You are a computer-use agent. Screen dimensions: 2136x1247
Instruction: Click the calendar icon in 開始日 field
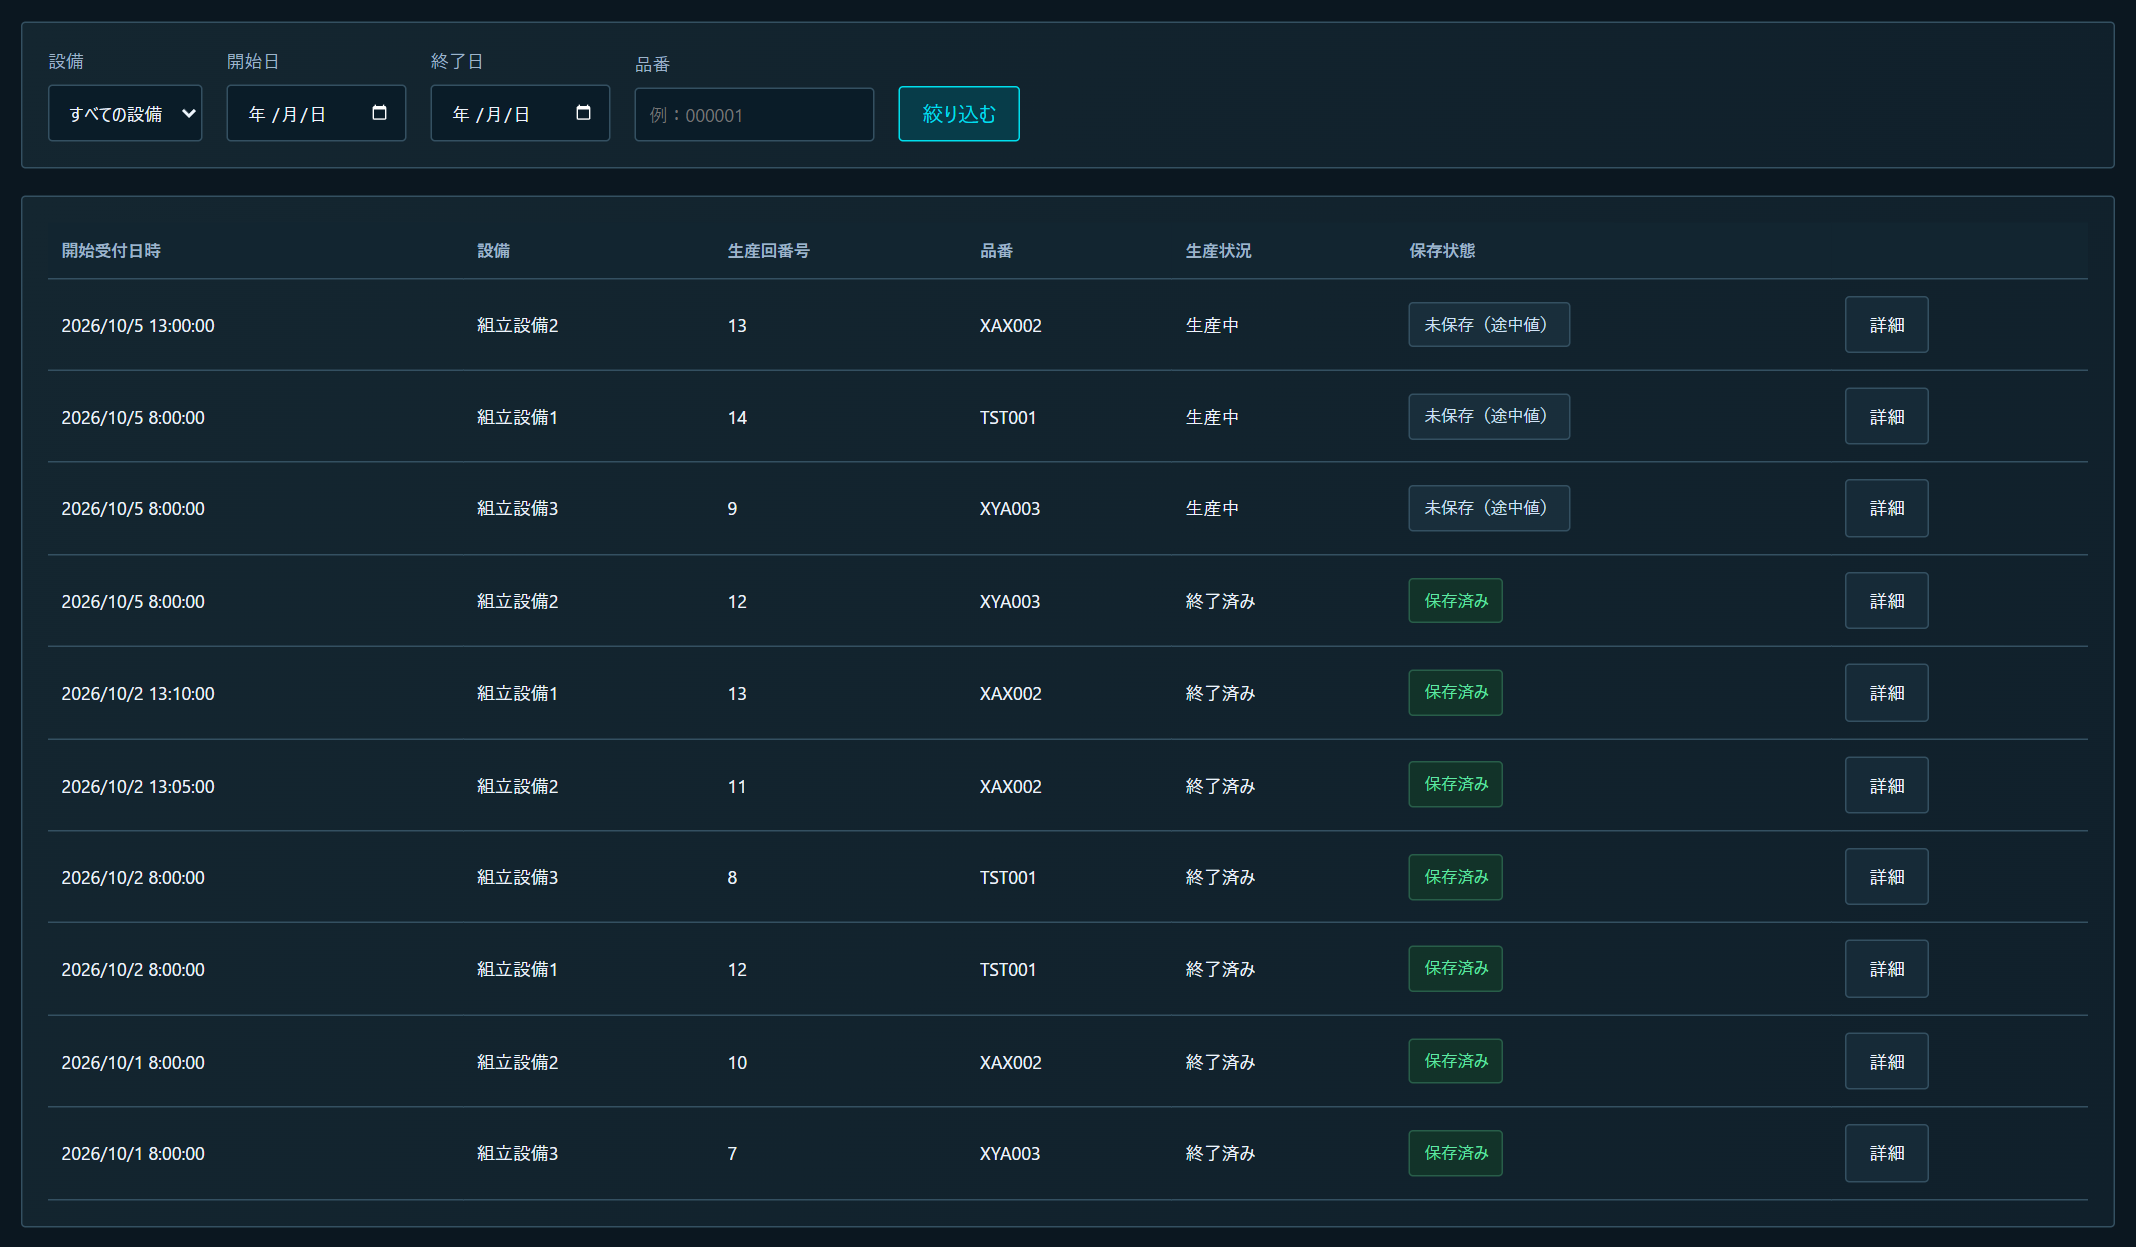[379, 113]
